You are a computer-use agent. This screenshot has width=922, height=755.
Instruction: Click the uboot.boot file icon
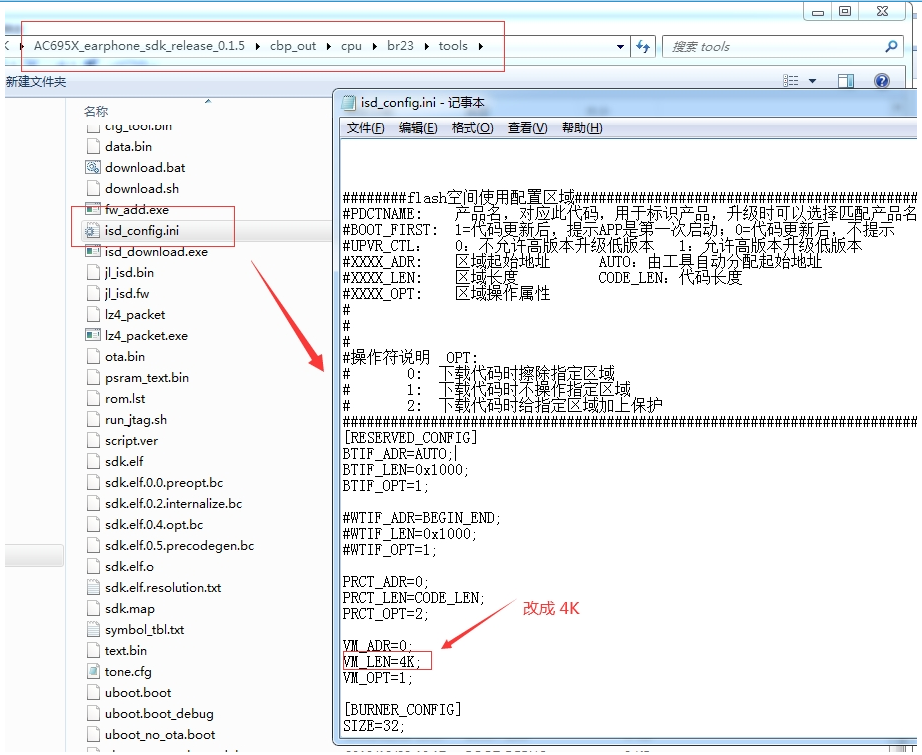tap(92, 693)
